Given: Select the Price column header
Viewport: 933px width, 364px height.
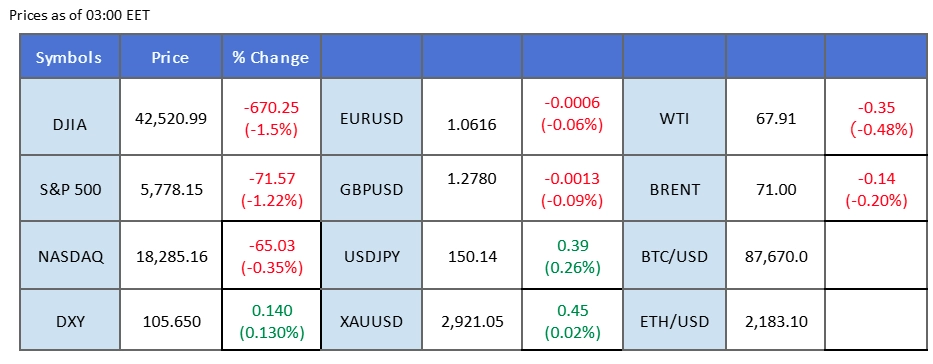Looking at the screenshot, I should [171, 58].
